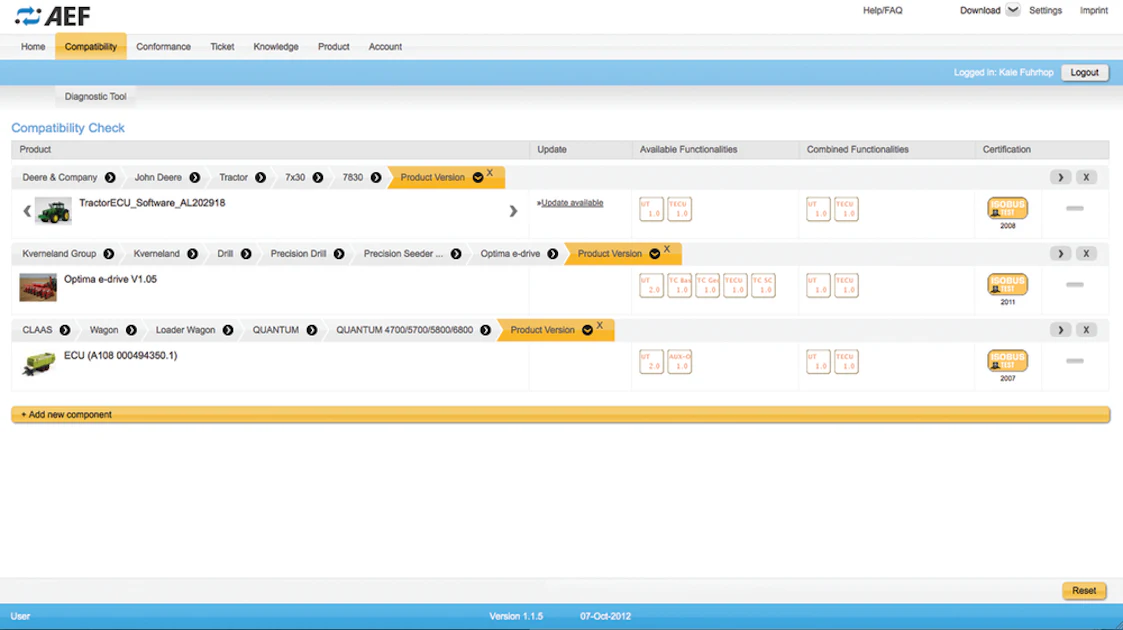The width and height of the screenshot is (1123, 630).
Task: Remove the Kverneland Group component row
Action: pos(1086,253)
